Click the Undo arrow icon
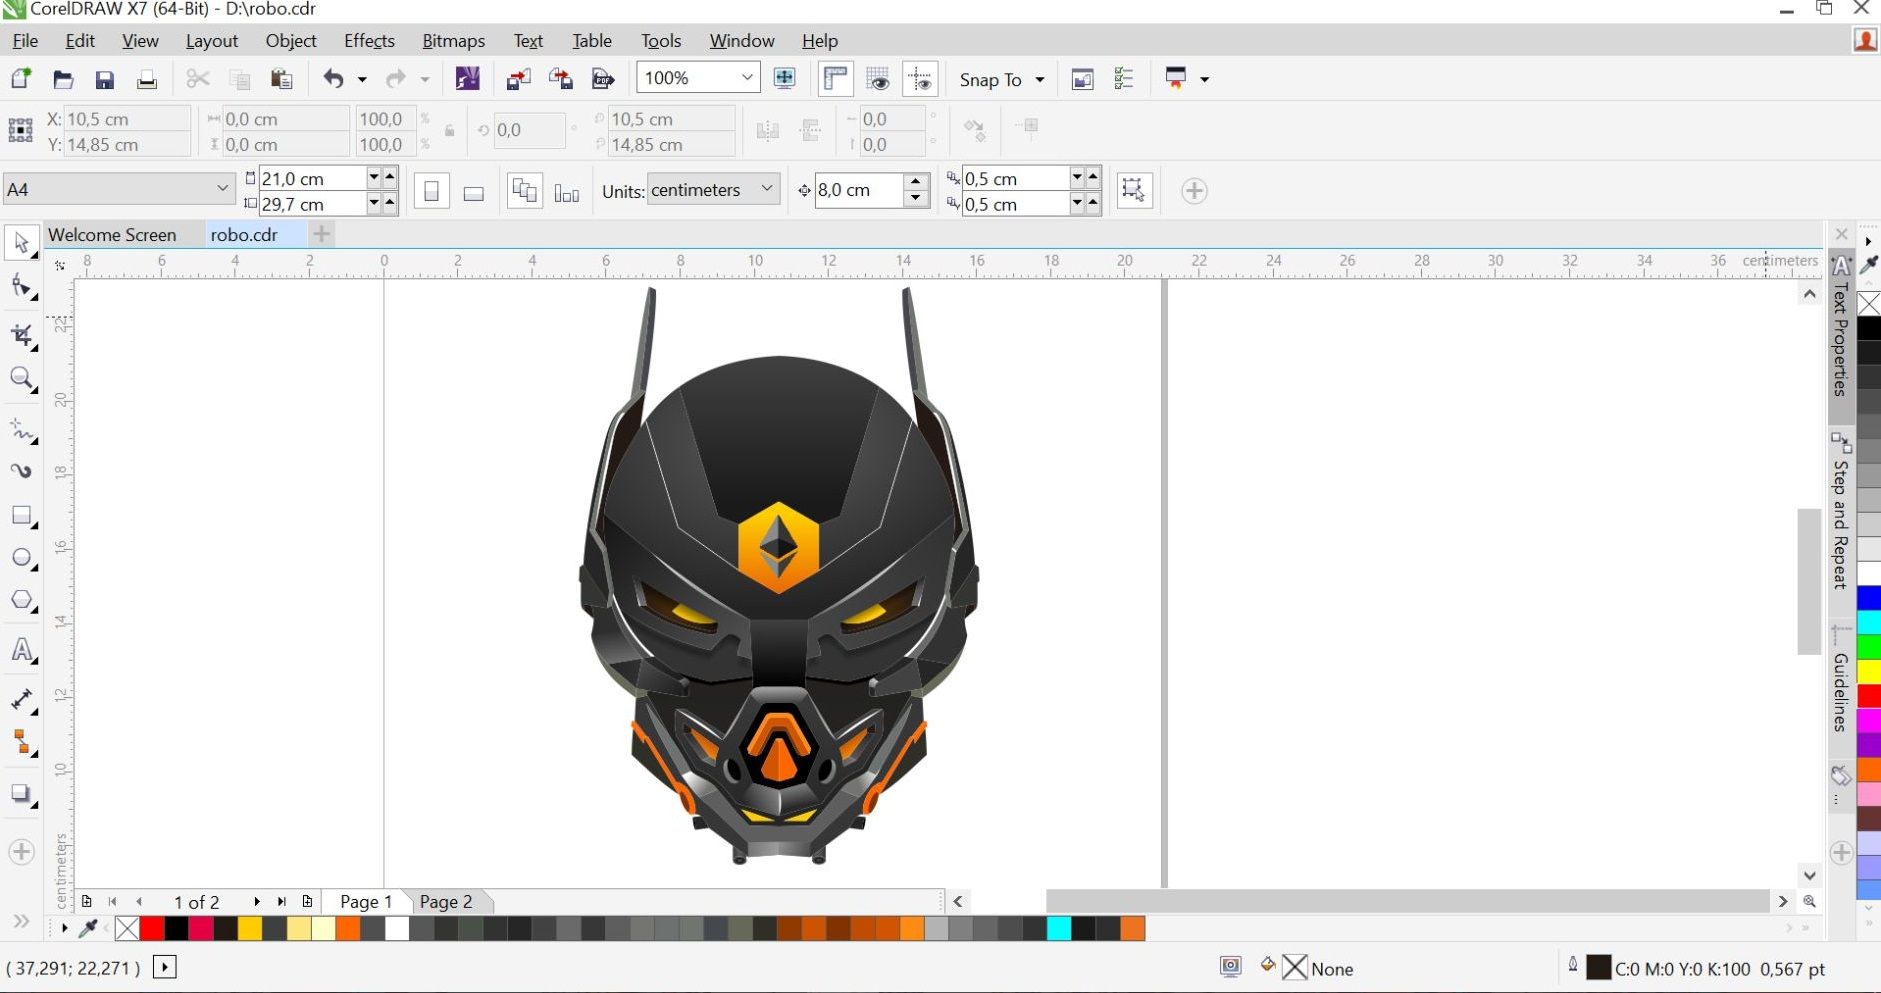Screen dimensions: 1881x993 point(334,79)
